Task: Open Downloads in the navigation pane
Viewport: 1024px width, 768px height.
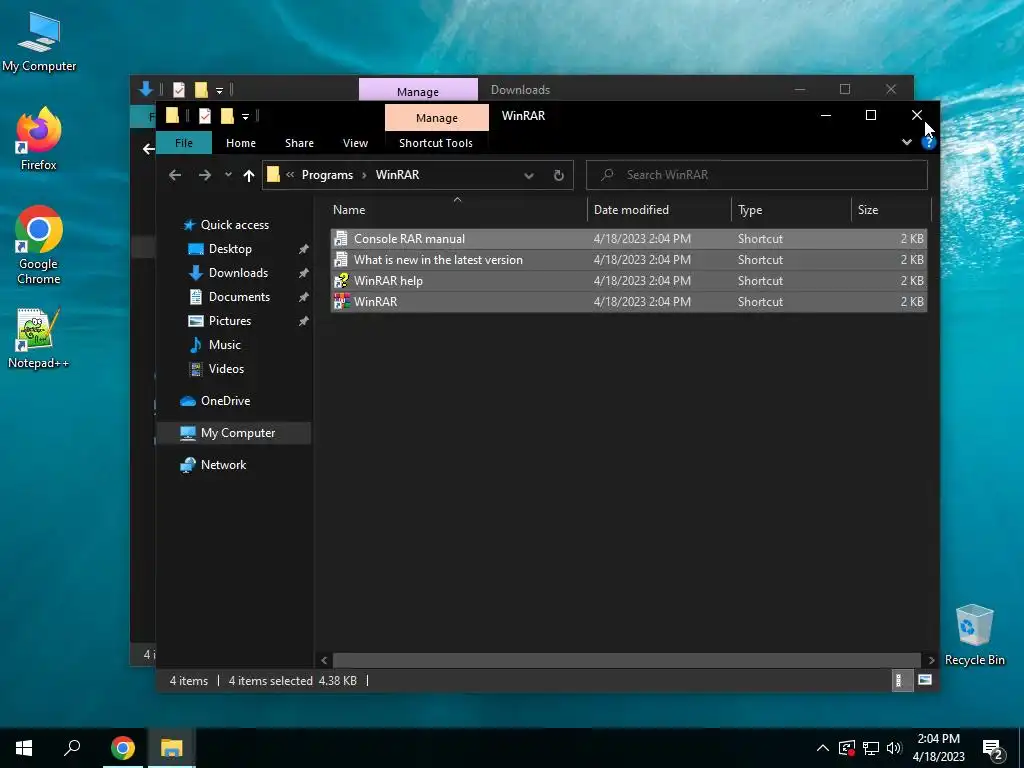Action: click(x=238, y=273)
